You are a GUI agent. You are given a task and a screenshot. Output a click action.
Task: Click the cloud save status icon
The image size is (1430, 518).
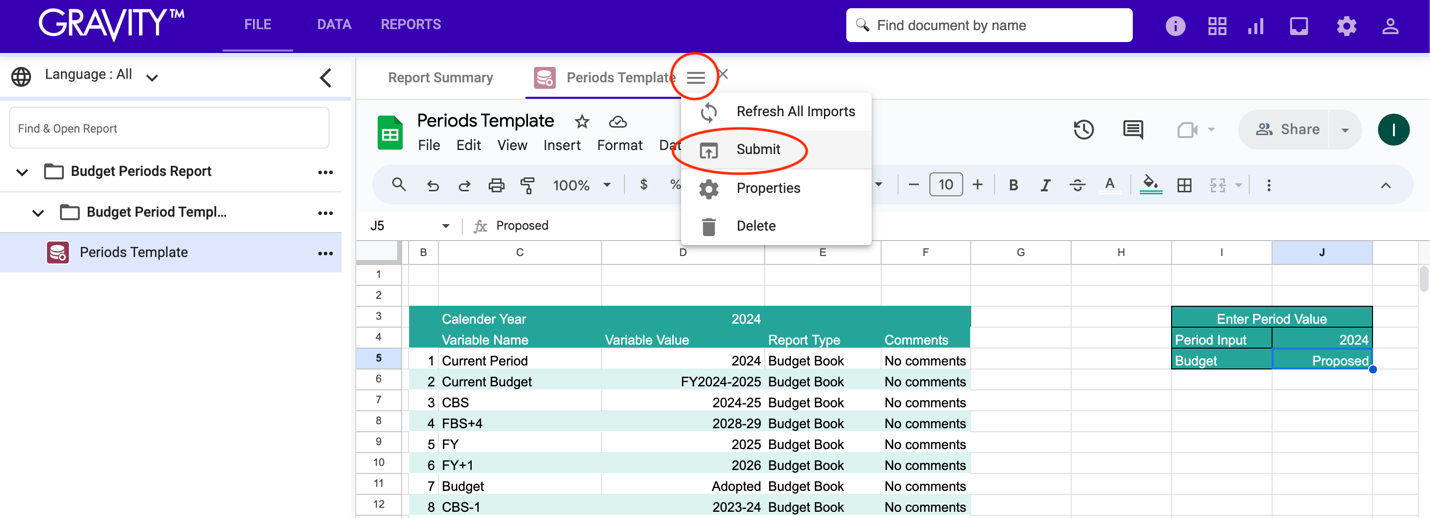(618, 121)
